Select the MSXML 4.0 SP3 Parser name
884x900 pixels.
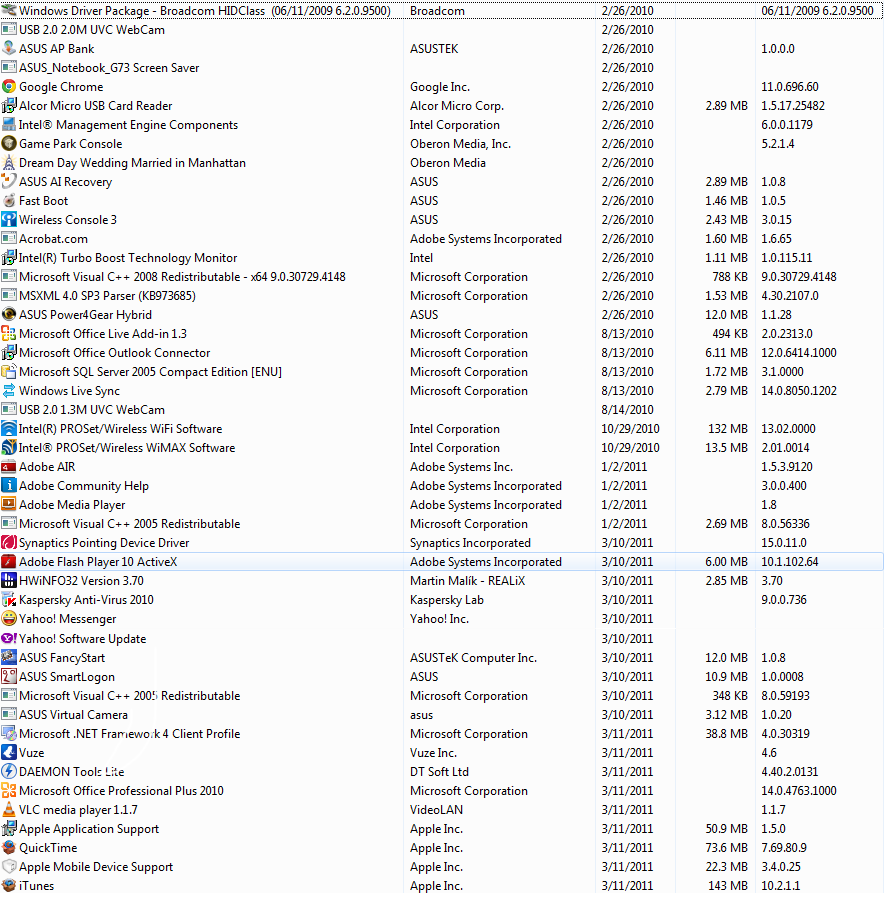107,296
